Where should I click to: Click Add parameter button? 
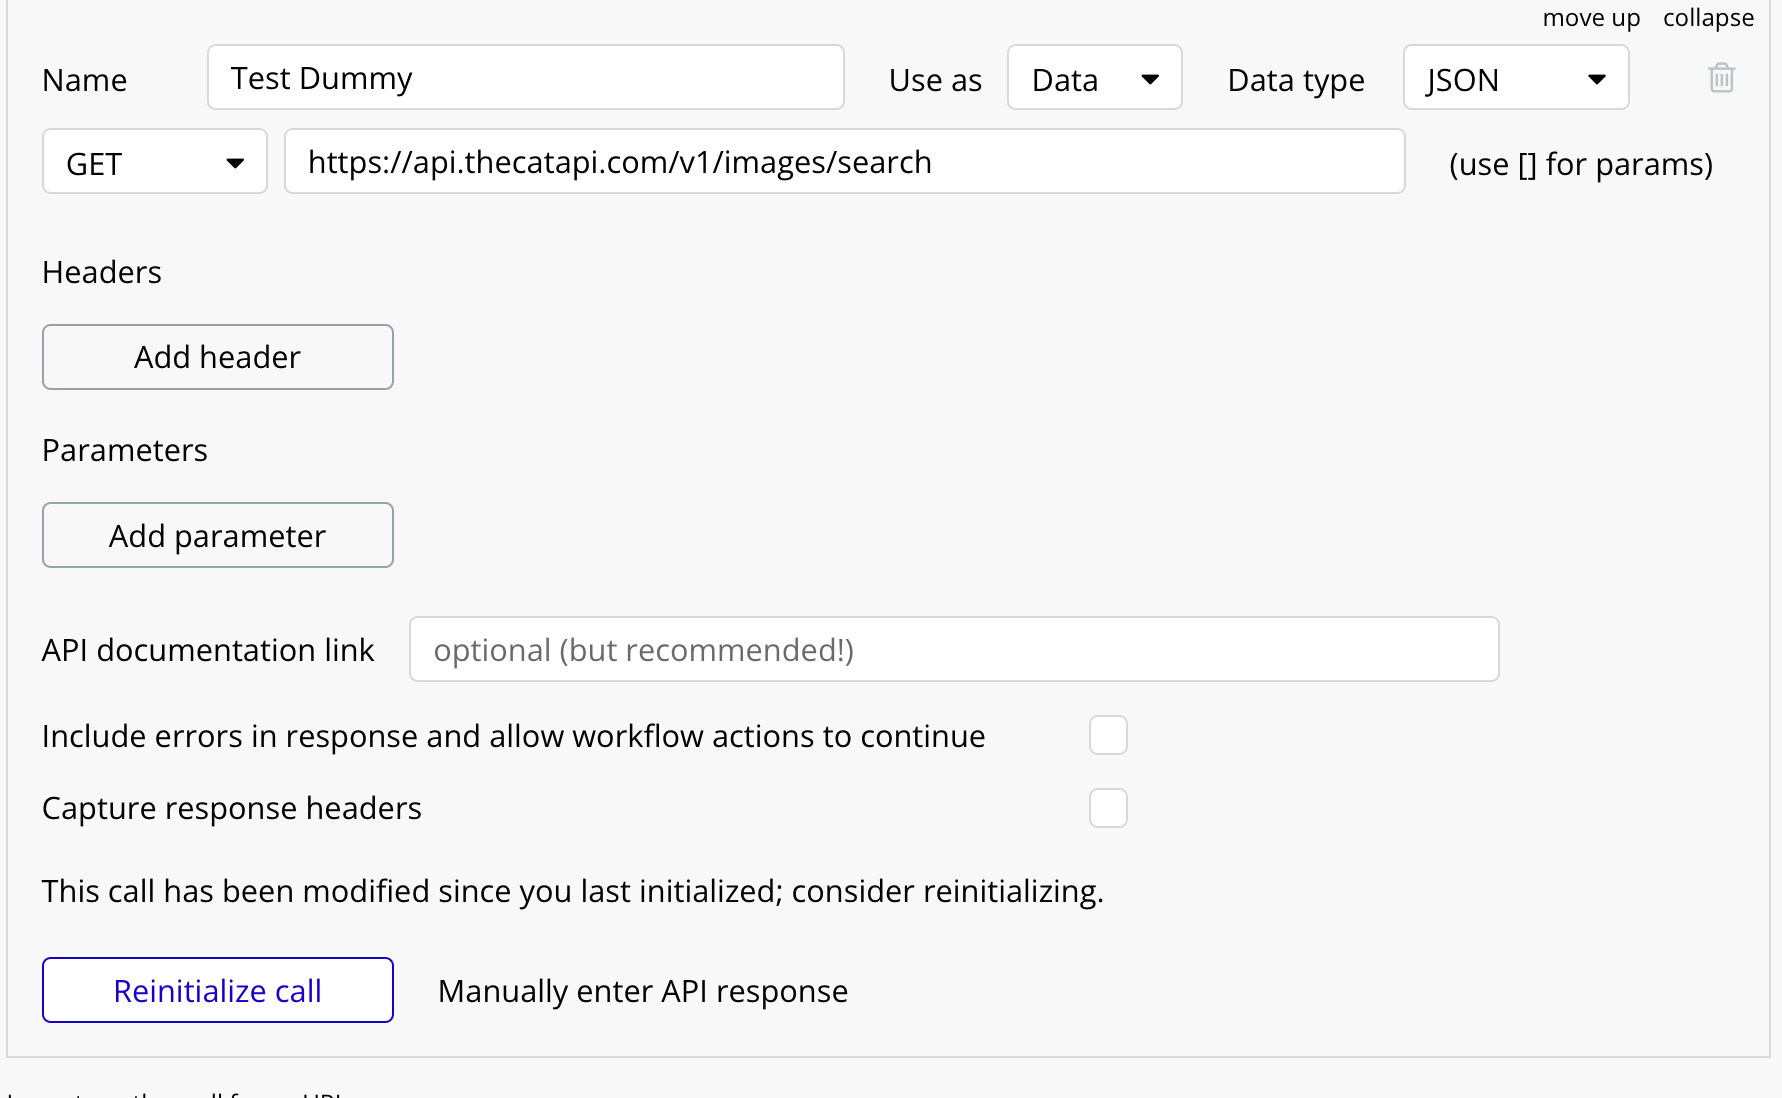click(217, 535)
